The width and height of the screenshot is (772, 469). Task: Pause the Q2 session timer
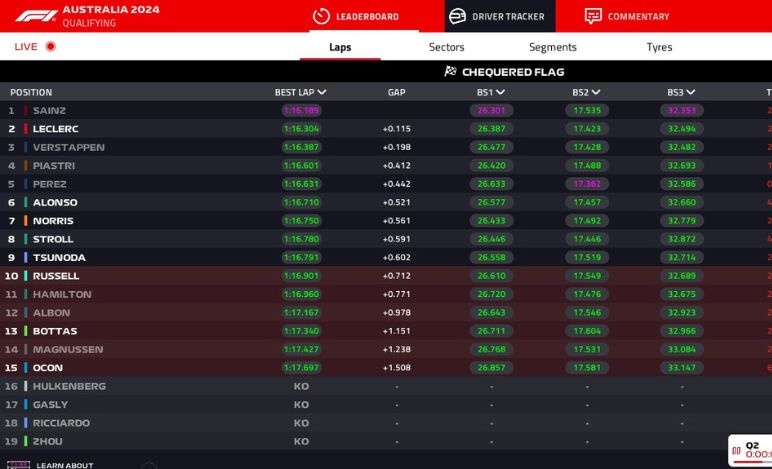[x=736, y=451]
